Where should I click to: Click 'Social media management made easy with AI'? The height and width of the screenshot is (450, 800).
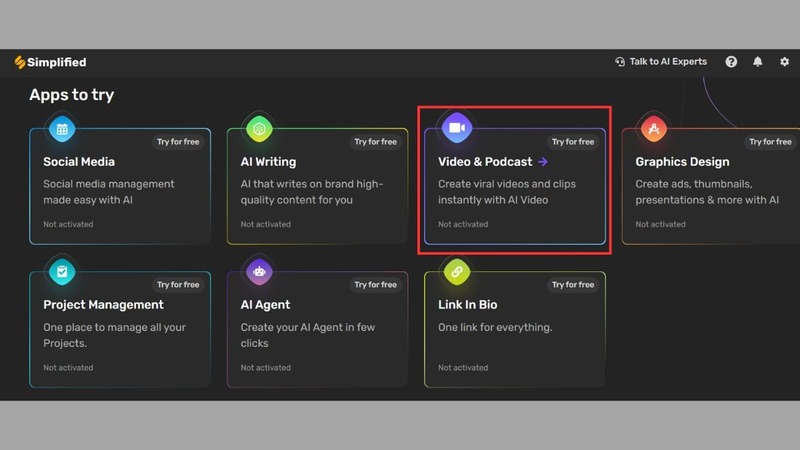[x=109, y=192]
